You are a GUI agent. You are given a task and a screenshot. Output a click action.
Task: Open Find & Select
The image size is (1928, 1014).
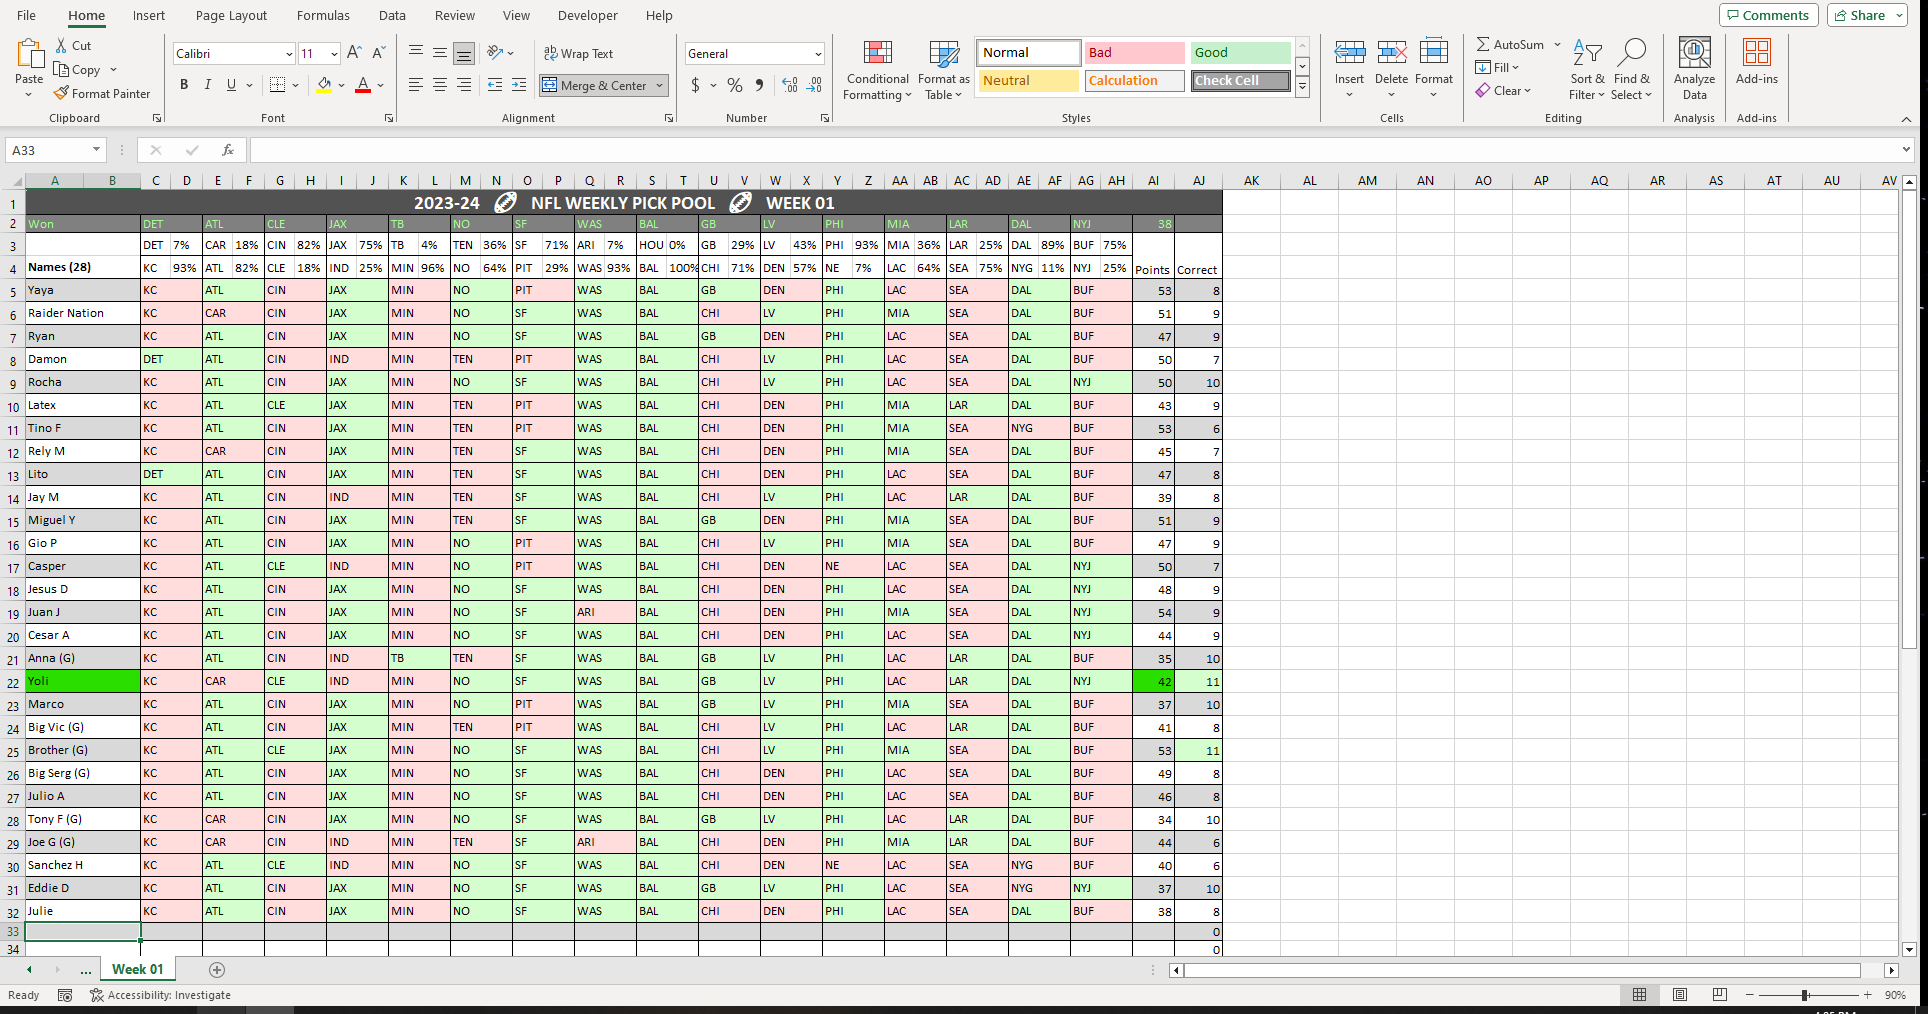[1632, 69]
